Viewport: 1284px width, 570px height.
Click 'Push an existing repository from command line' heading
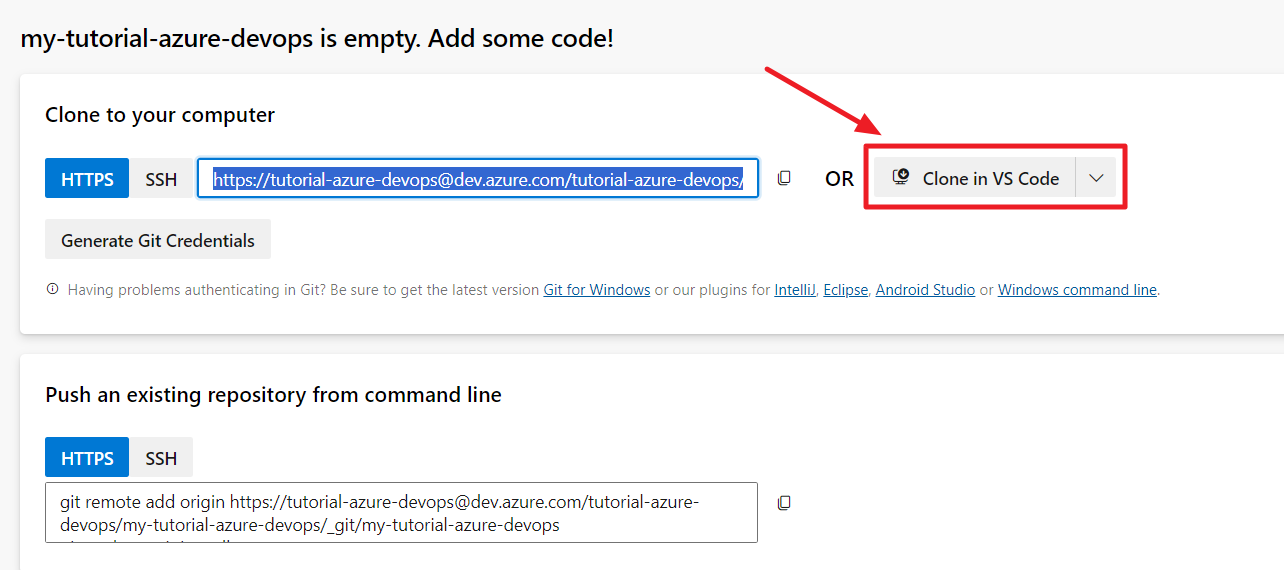point(273,395)
